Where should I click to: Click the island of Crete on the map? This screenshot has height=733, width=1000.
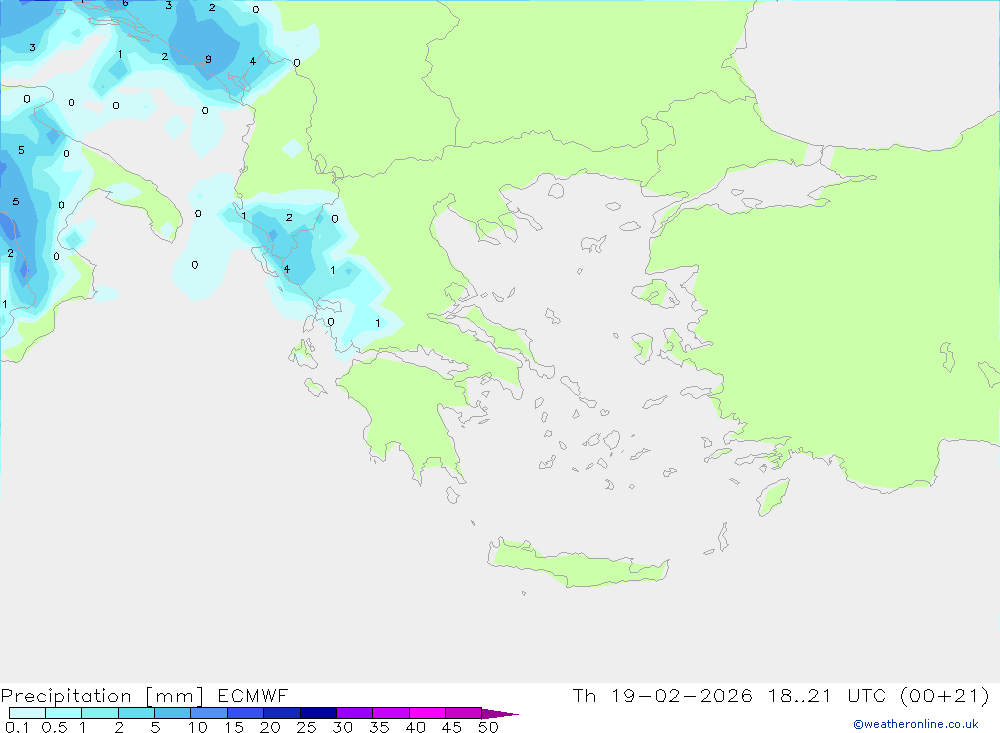point(577,564)
